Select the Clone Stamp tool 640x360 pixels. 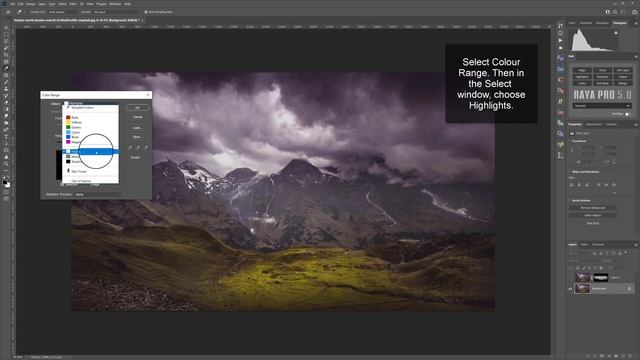pos(6,89)
